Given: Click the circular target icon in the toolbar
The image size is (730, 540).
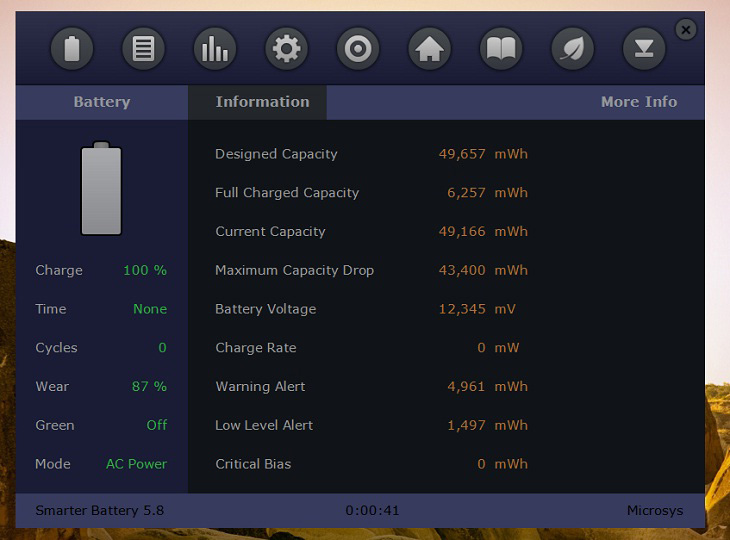Looking at the screenshot, I should pyautogui.click(x=358, y=48).
